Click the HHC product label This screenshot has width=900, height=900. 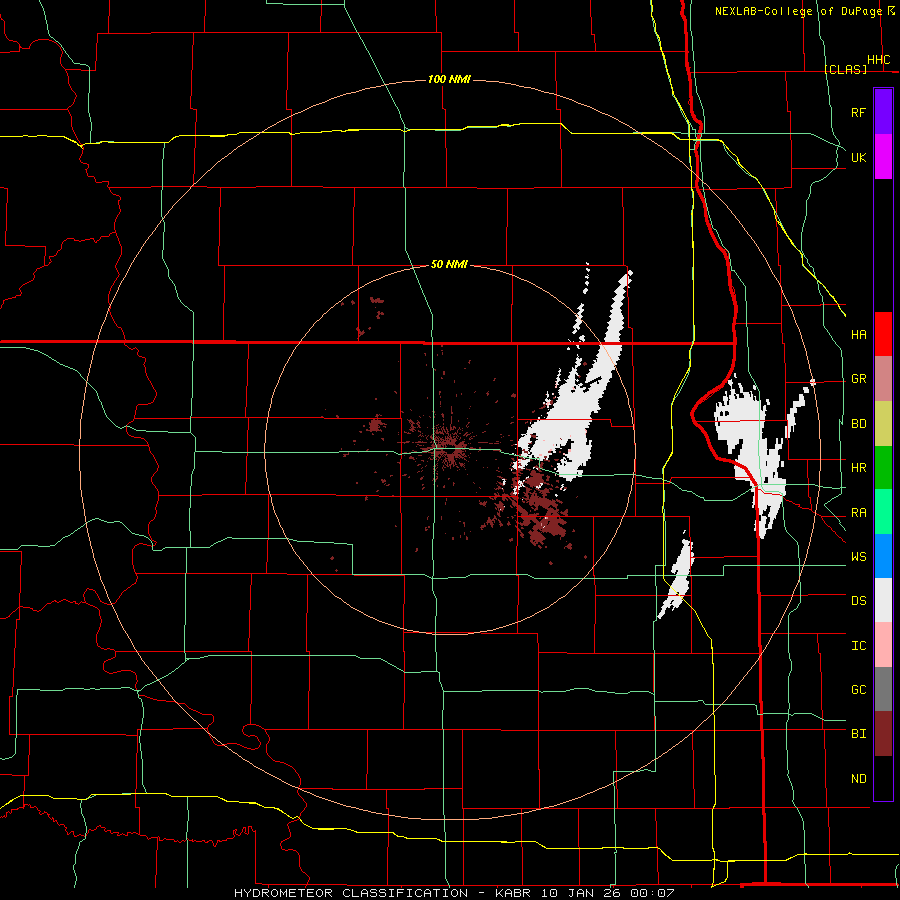click(x=878, y=60)
